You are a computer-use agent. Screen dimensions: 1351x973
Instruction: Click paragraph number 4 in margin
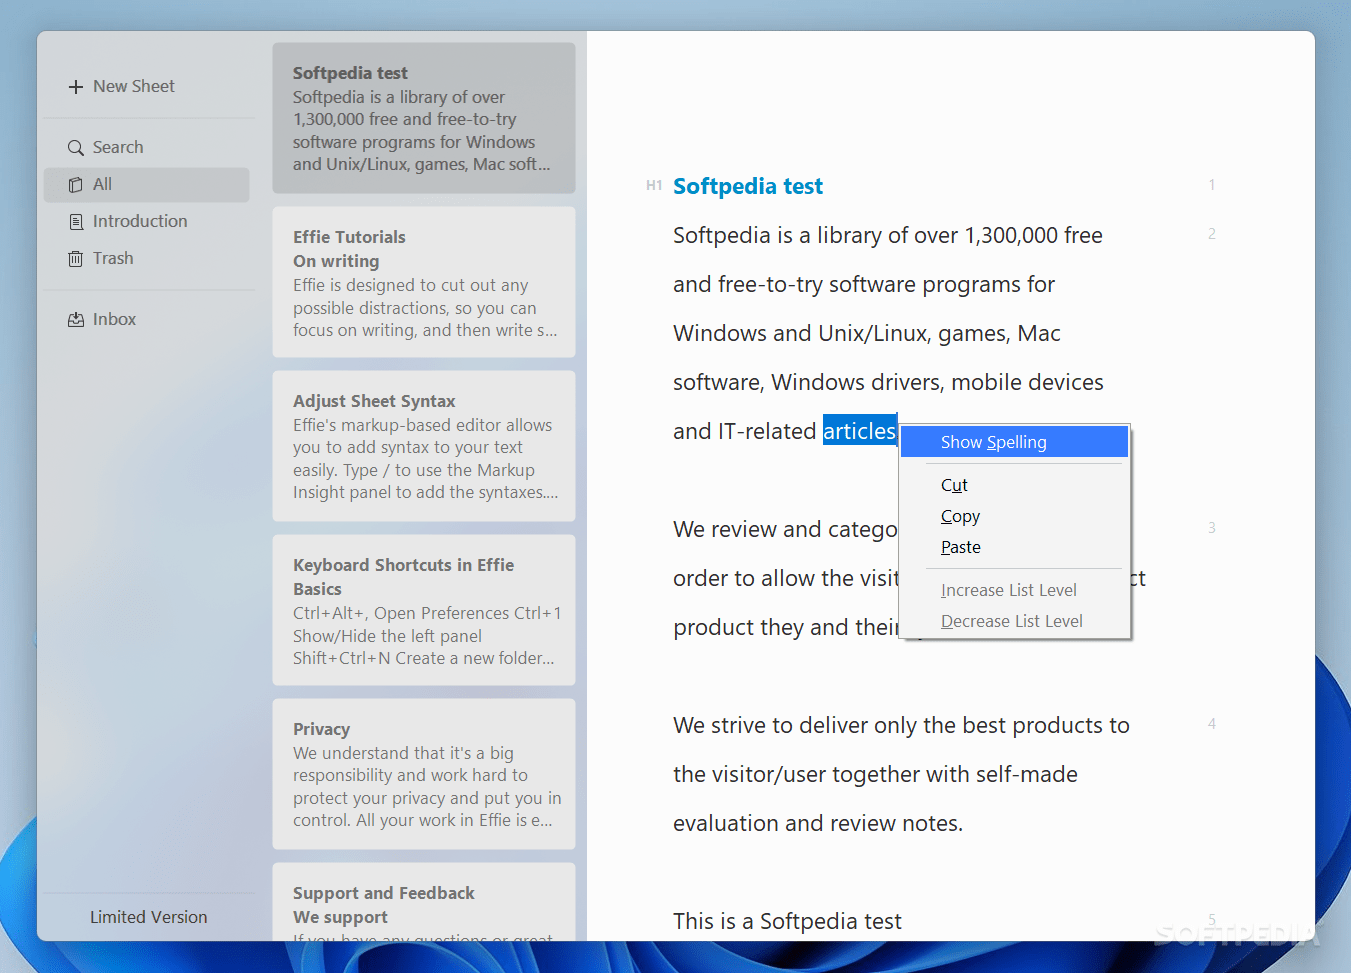pos(1212,724)
